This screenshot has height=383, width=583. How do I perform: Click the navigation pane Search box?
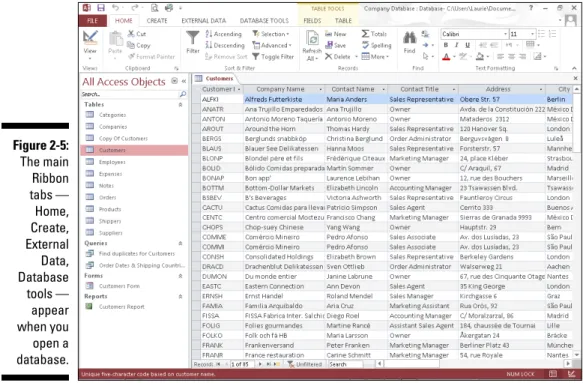tap(130, 94)
